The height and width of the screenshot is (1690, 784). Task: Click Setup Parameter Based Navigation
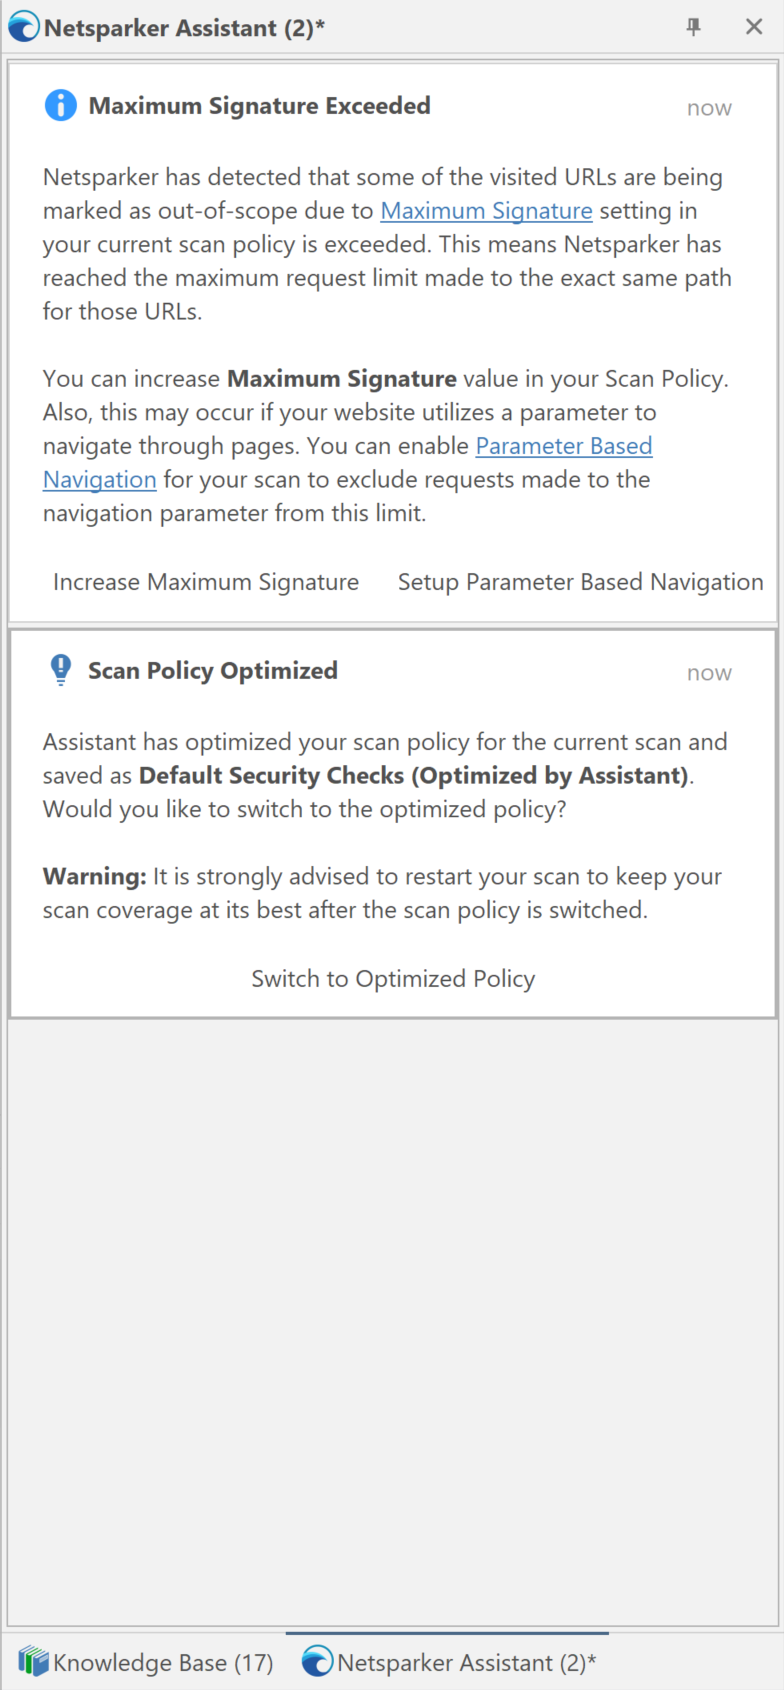[x=580, y=581]
